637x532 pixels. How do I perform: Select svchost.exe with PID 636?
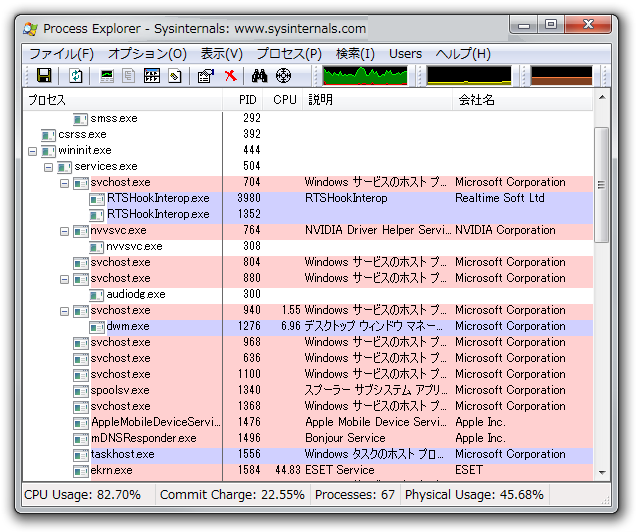click(308, 359)
